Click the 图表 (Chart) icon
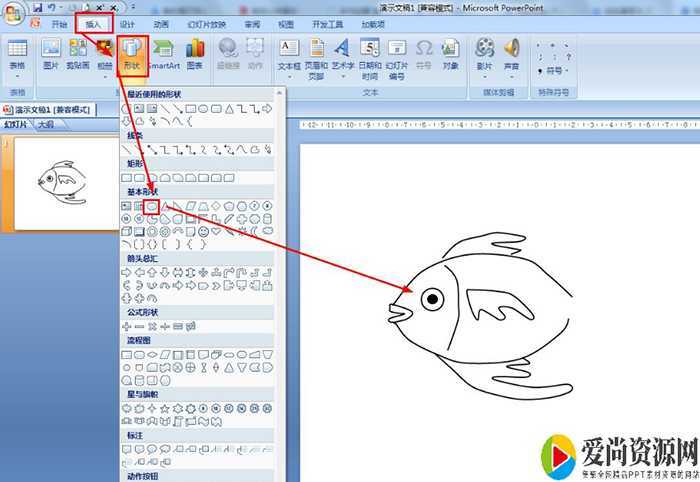Viewport: 700px width, 482px height. [x=195, y=56]
